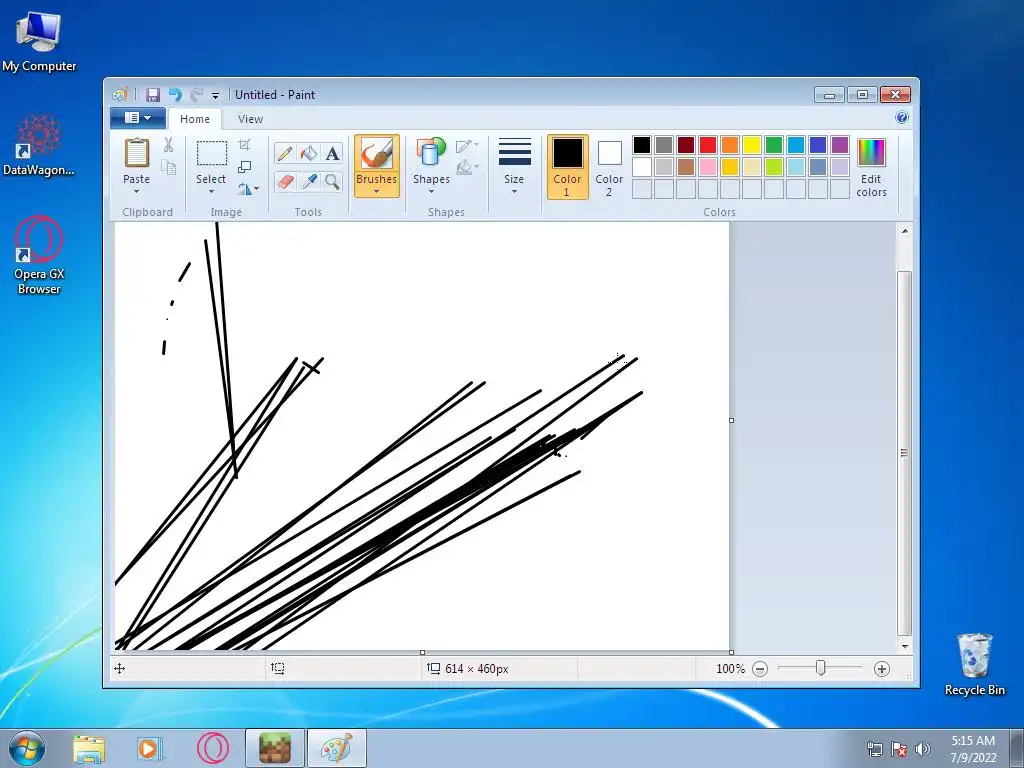Click volume speaker icon in system tray
Screen dimensions: 1024x768
[x=922, y=748]
